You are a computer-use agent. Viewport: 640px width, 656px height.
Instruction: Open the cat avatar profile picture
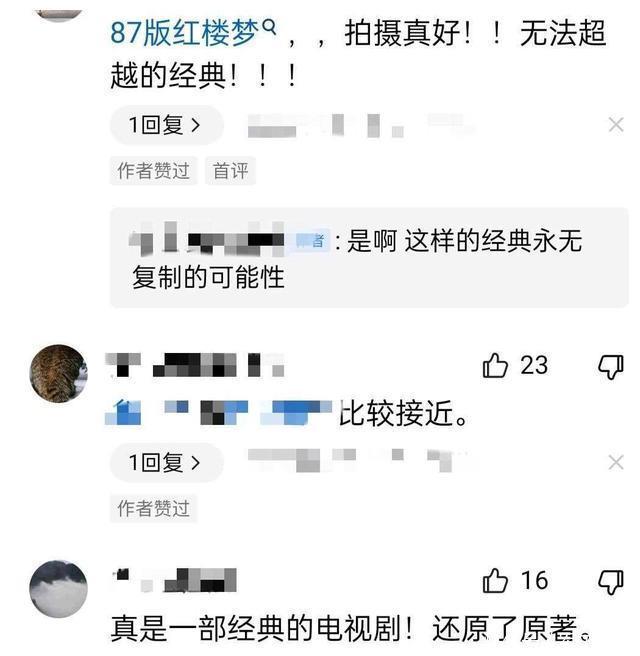tap(59, 374)
